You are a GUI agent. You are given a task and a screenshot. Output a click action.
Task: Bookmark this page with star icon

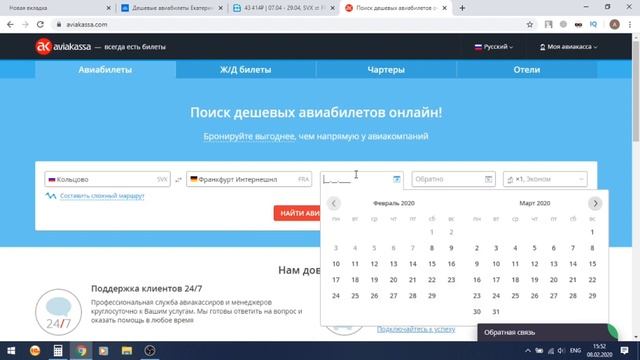(x=530, y=24)
